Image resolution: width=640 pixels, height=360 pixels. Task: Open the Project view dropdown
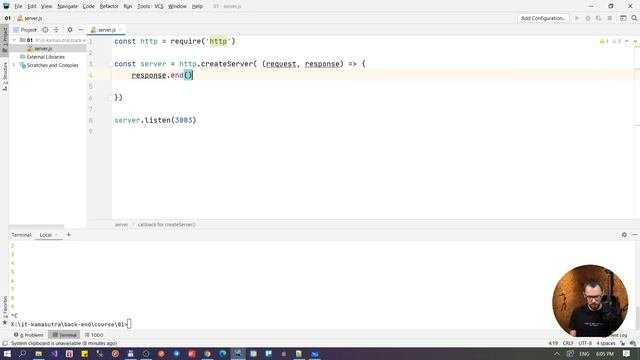pos(25,30)
